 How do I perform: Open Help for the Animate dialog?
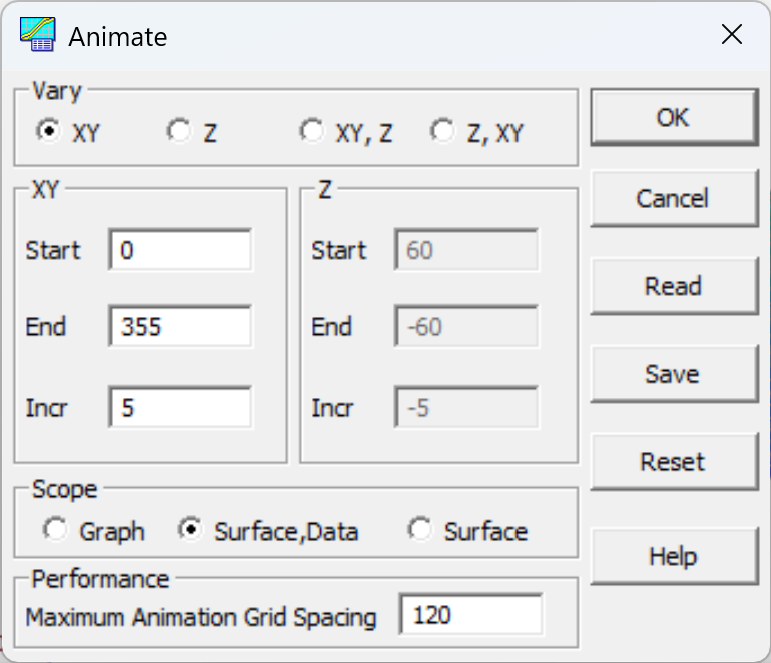tap(674, 556)
